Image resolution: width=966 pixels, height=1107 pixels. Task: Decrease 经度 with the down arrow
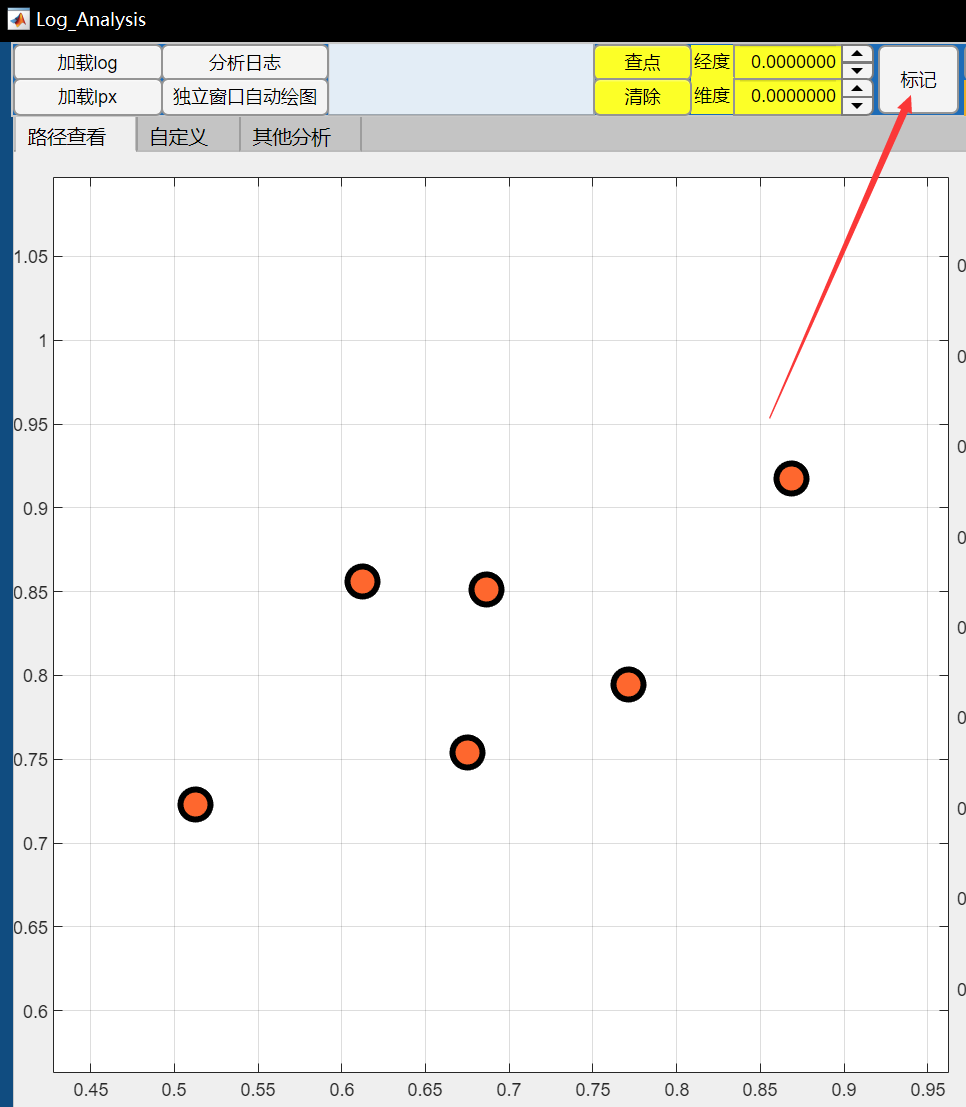(857, 70)
